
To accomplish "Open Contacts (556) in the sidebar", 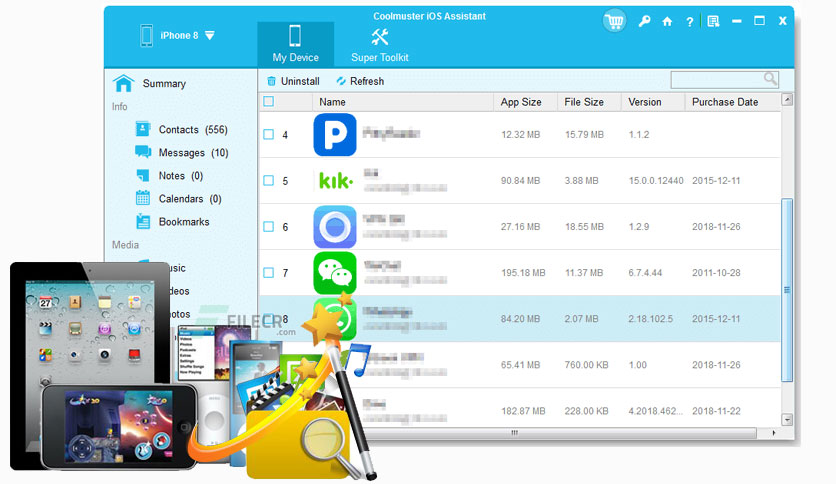I will 193,130.
